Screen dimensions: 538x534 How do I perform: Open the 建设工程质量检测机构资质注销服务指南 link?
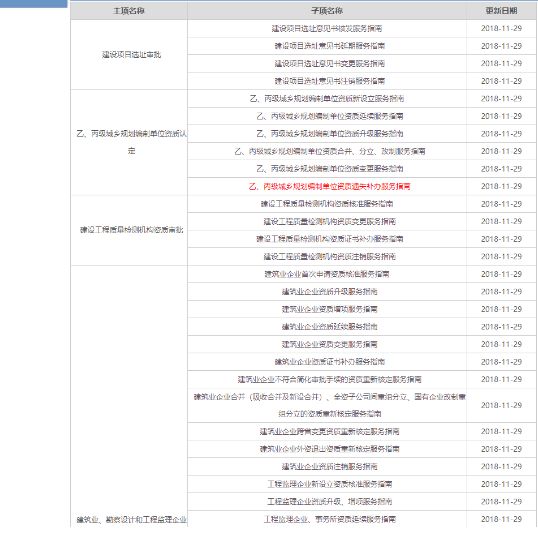click(329, 256)
